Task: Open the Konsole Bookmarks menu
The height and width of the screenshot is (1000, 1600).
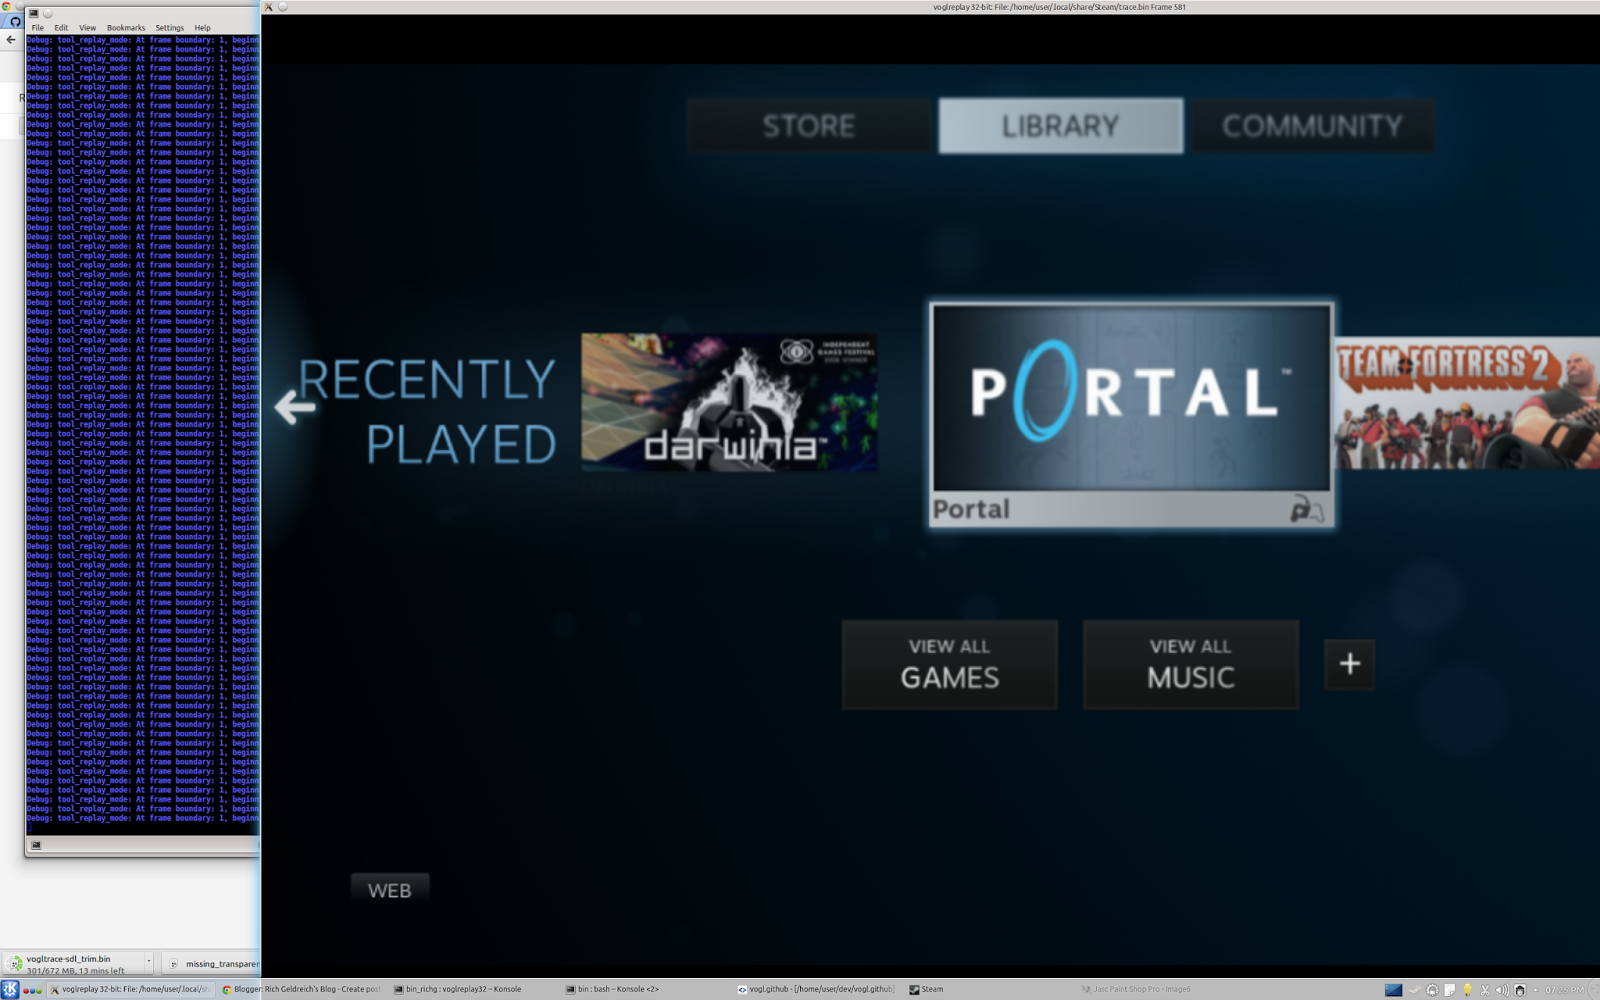Action: click(126, 28)
